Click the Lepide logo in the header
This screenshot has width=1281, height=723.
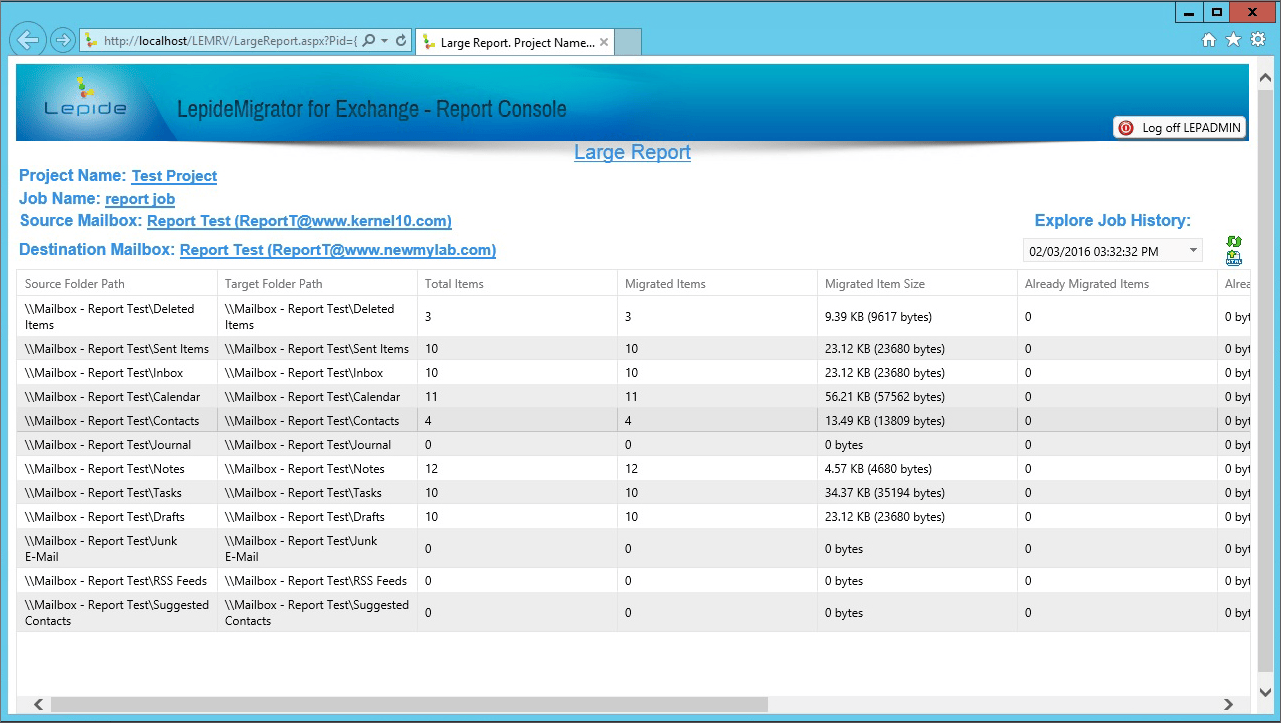86,100
